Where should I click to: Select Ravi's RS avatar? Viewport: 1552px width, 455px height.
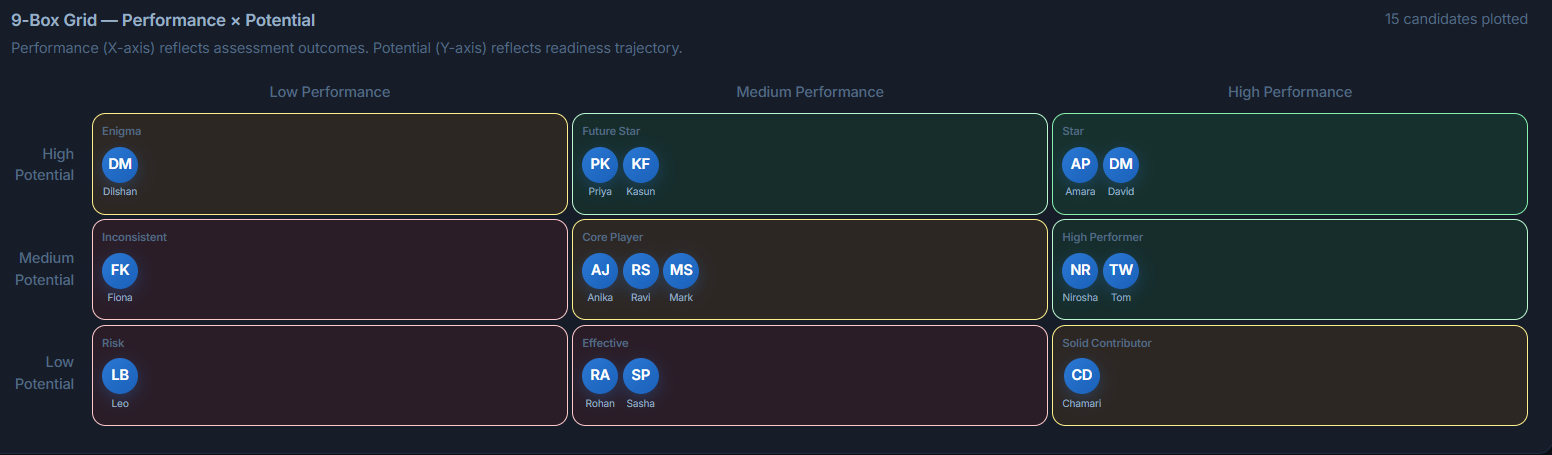coord(641,271)
